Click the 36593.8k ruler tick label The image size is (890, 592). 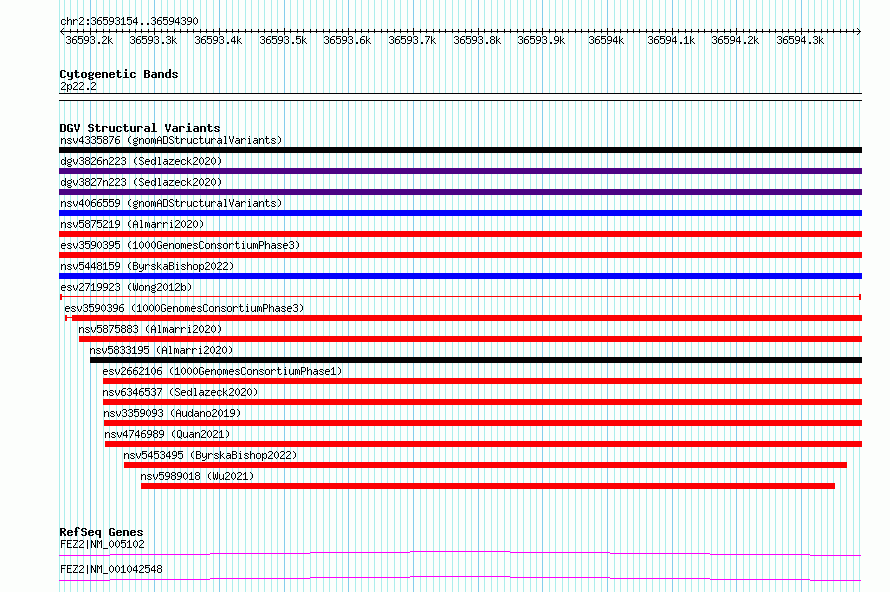tap(477, 40)
